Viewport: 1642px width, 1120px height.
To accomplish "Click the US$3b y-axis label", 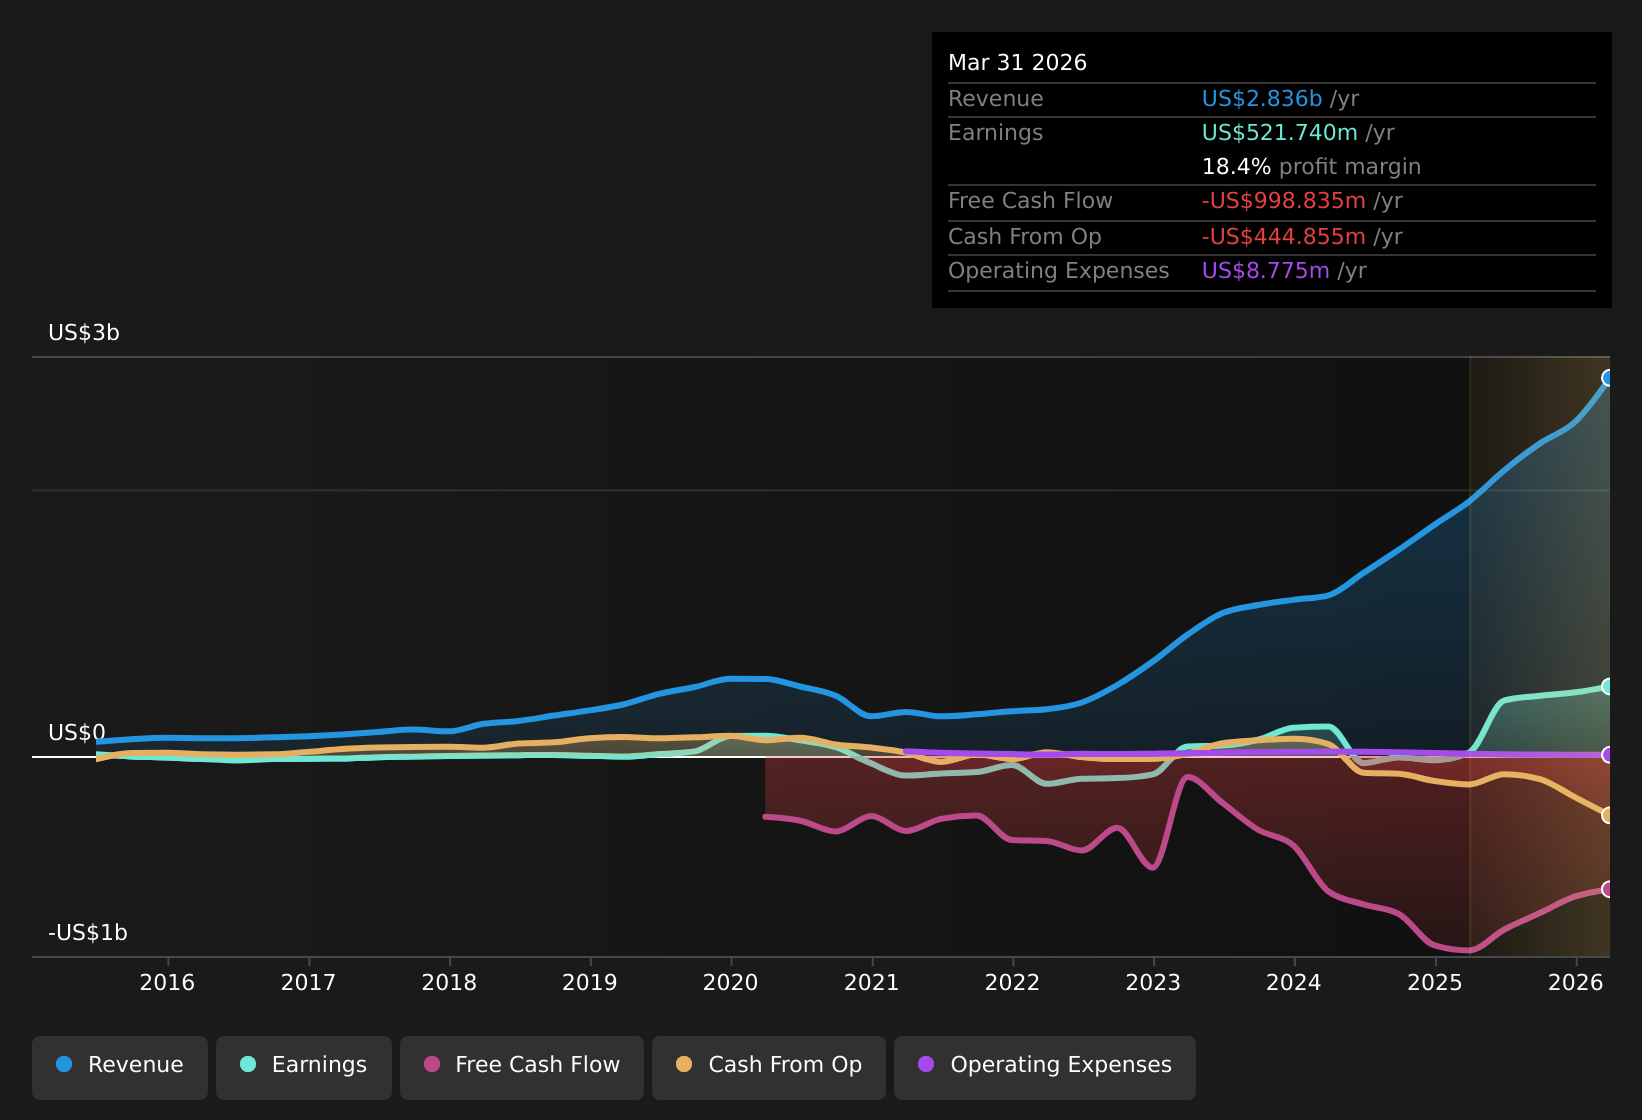I will click(x=84, y=333).
